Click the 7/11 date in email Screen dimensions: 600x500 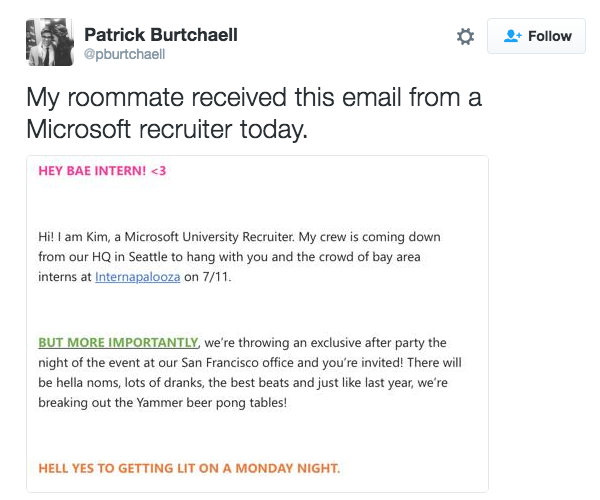tap(217, 277)
